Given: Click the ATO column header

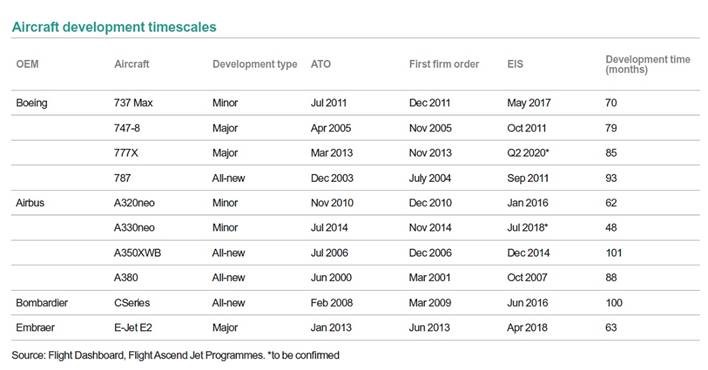Looking at the screenshot, I should (321, 64).
